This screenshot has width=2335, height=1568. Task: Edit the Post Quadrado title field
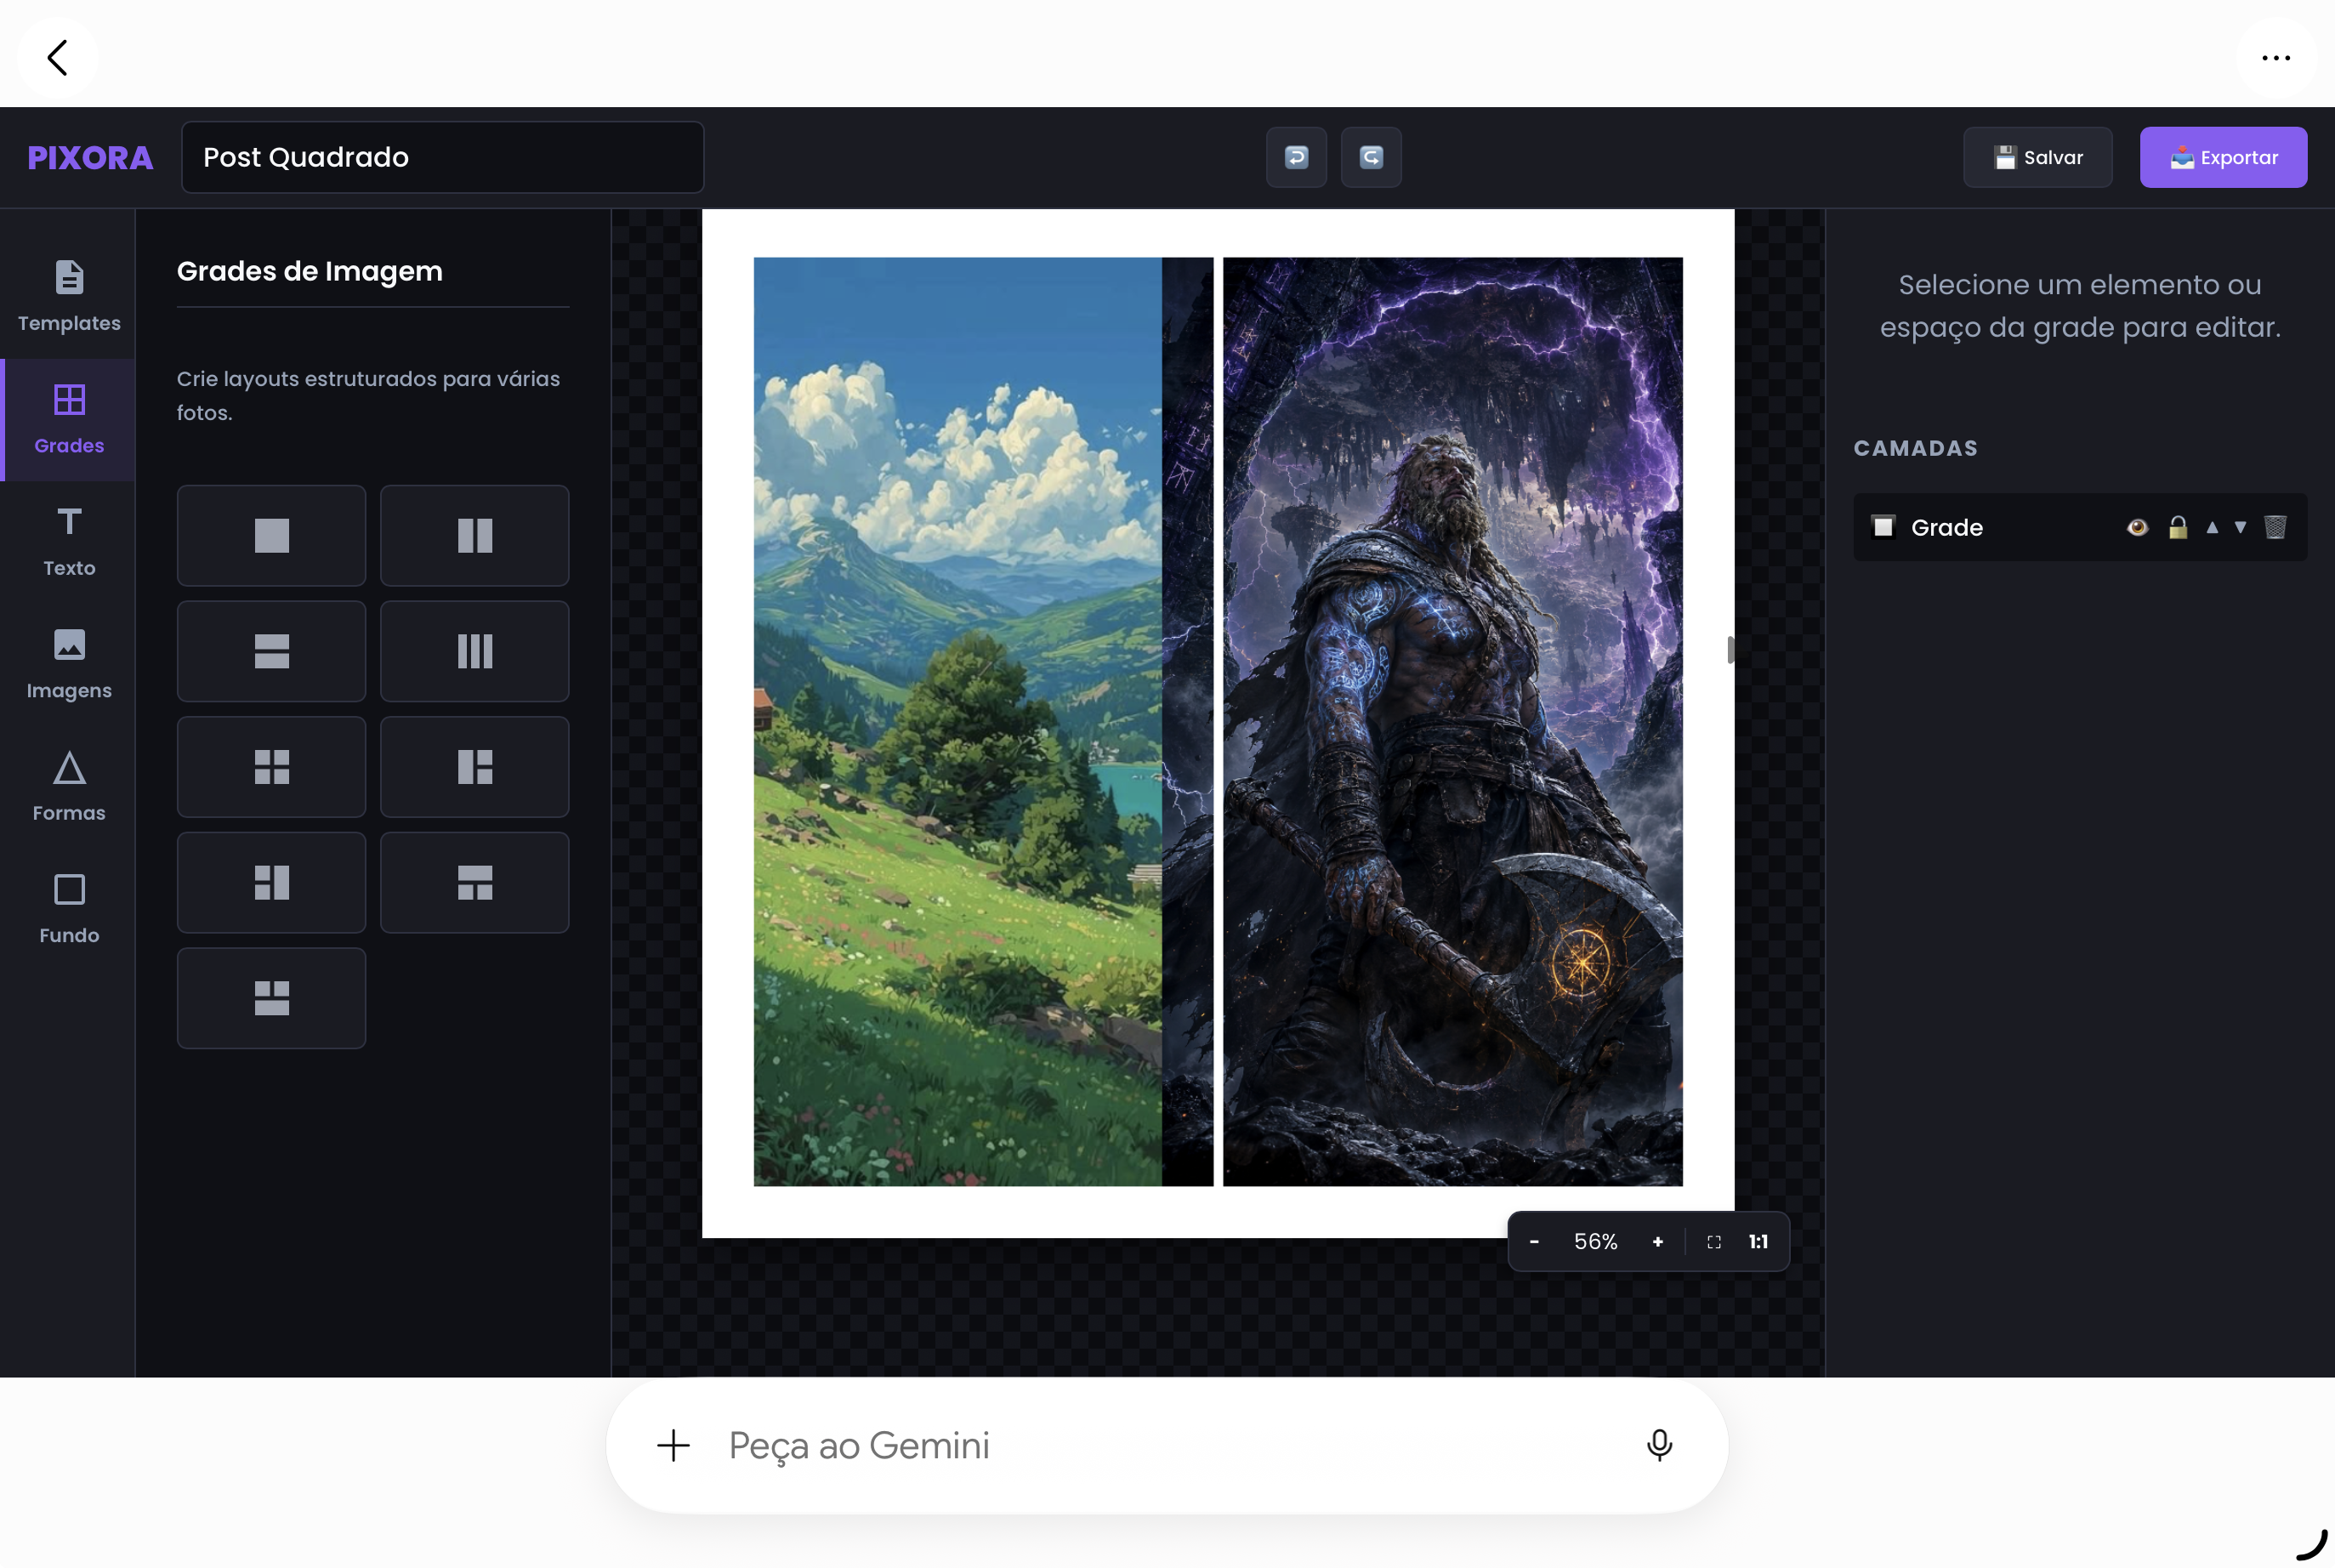point(442,157)
